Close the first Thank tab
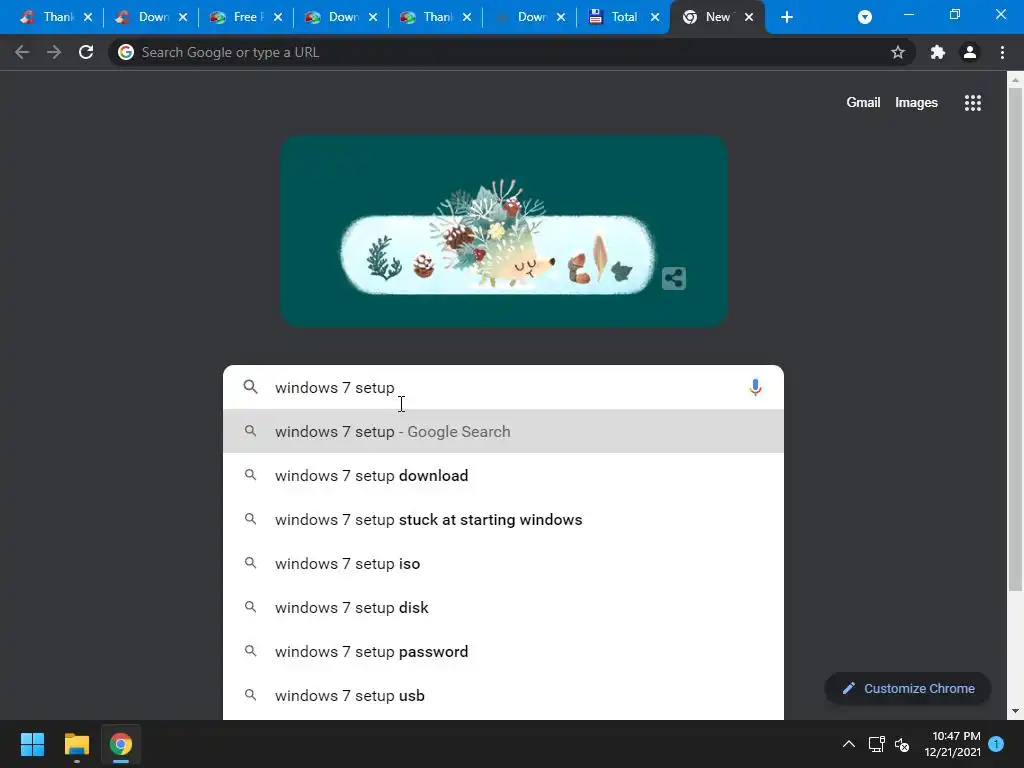Viewport: 1024px width, 768px height. tap(88, 17)
